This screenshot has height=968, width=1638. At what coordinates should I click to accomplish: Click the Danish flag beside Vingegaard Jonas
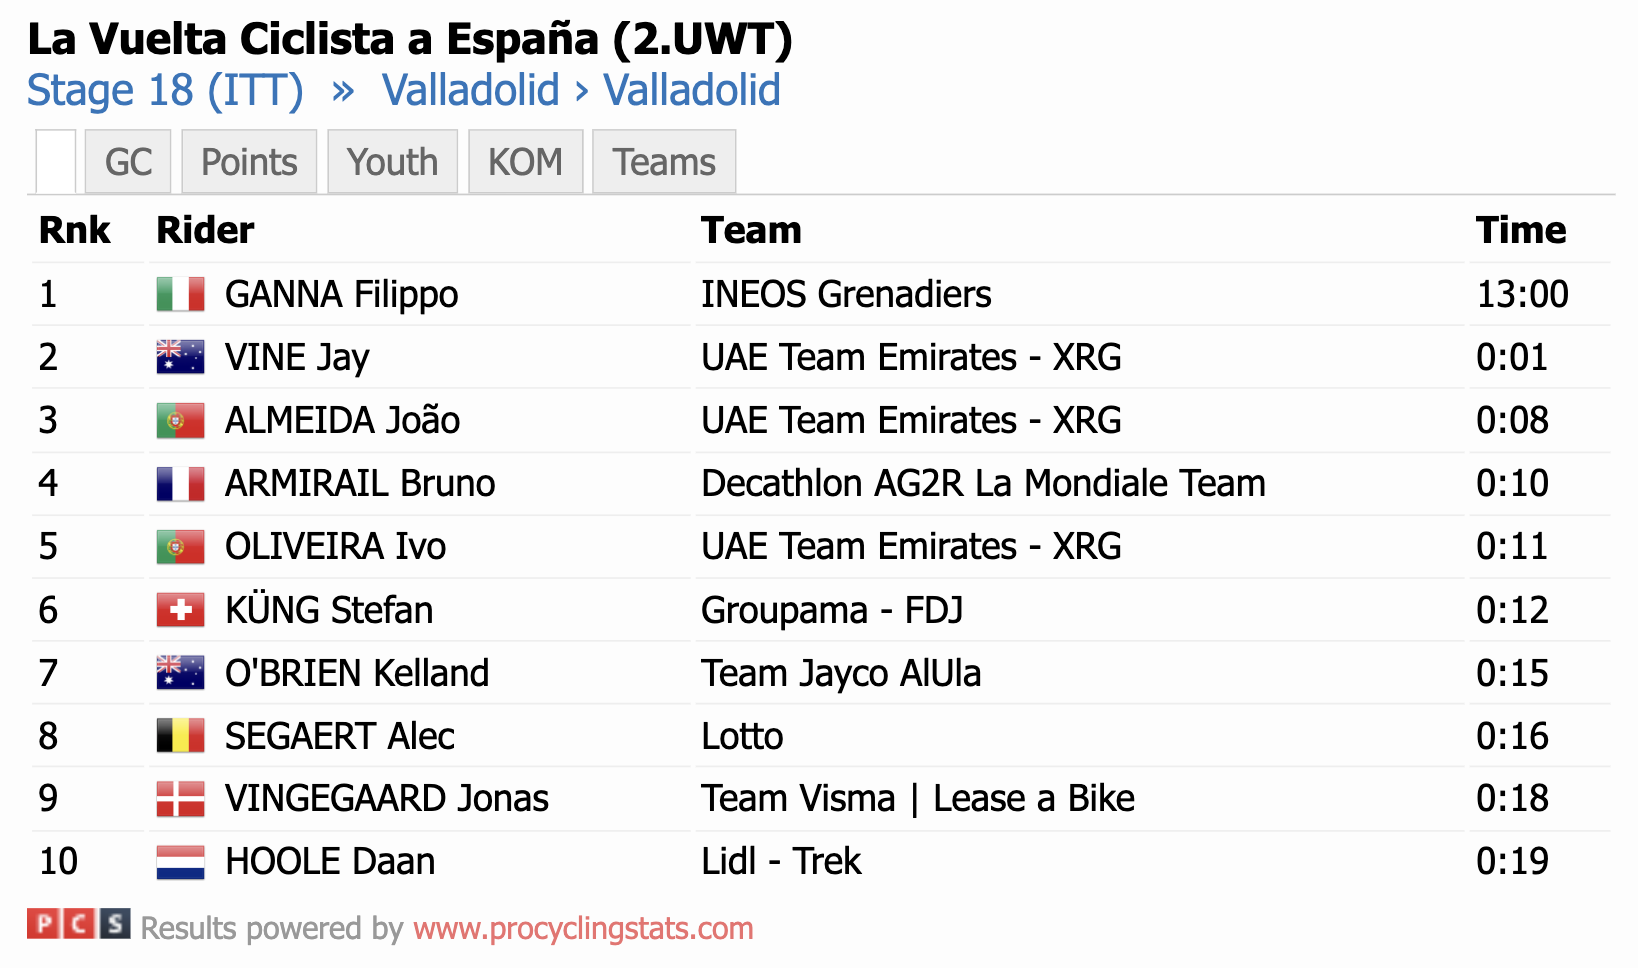pyautogui.click(x=181, y=799)
